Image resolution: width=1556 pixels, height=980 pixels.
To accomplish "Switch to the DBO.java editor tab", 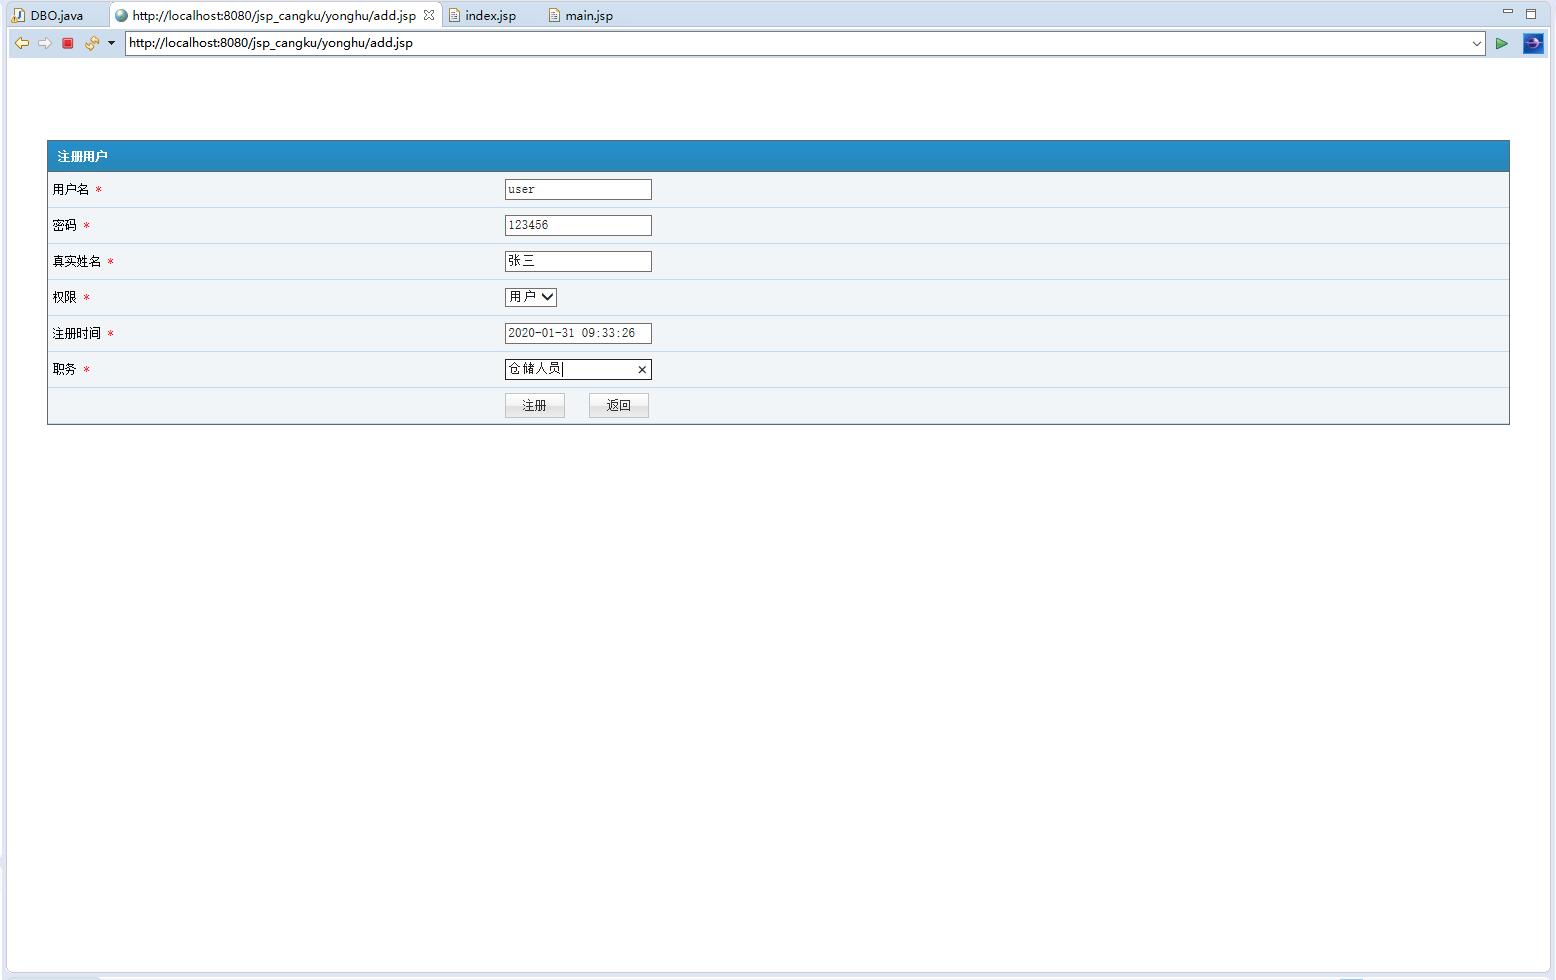I will click(x=55, y=15).
